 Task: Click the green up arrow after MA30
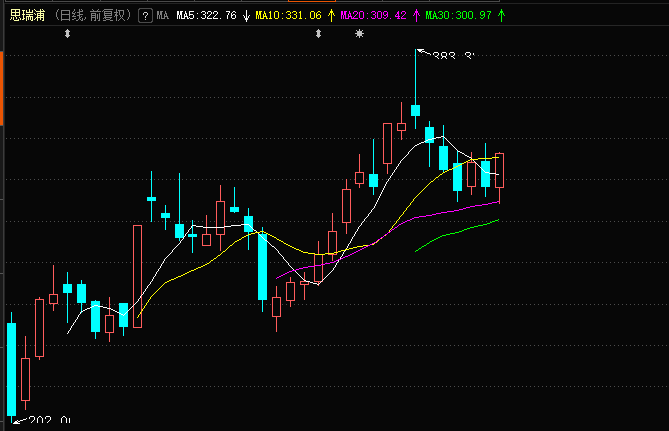(x=502, y=15)
